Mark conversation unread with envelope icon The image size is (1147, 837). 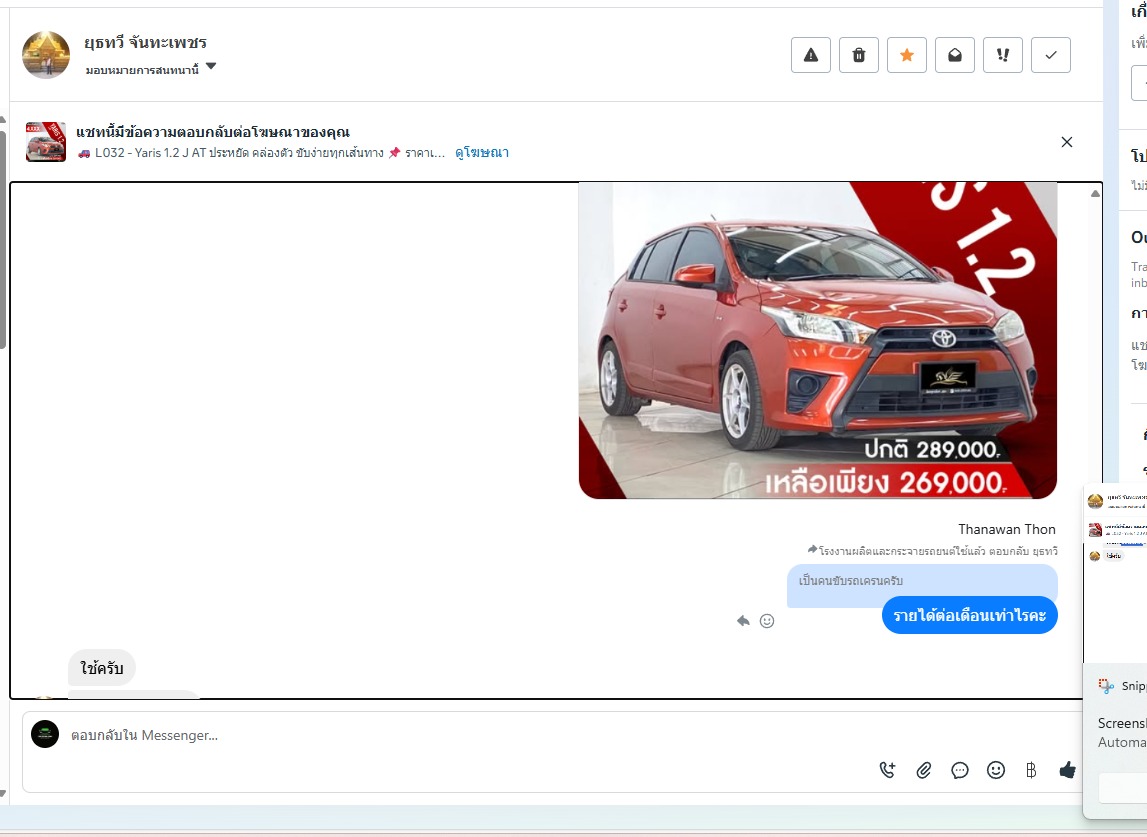click(x=955, y=55)
